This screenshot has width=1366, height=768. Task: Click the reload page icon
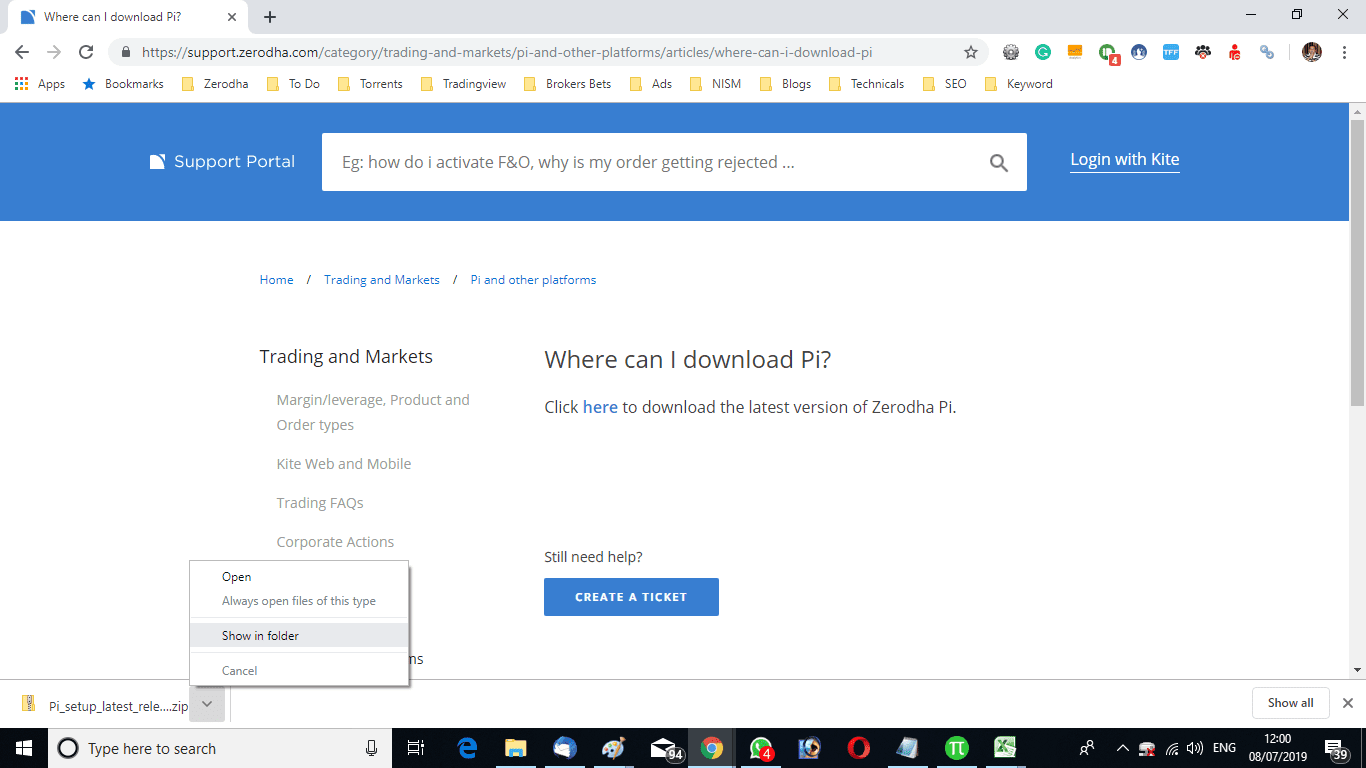point(87,52)
